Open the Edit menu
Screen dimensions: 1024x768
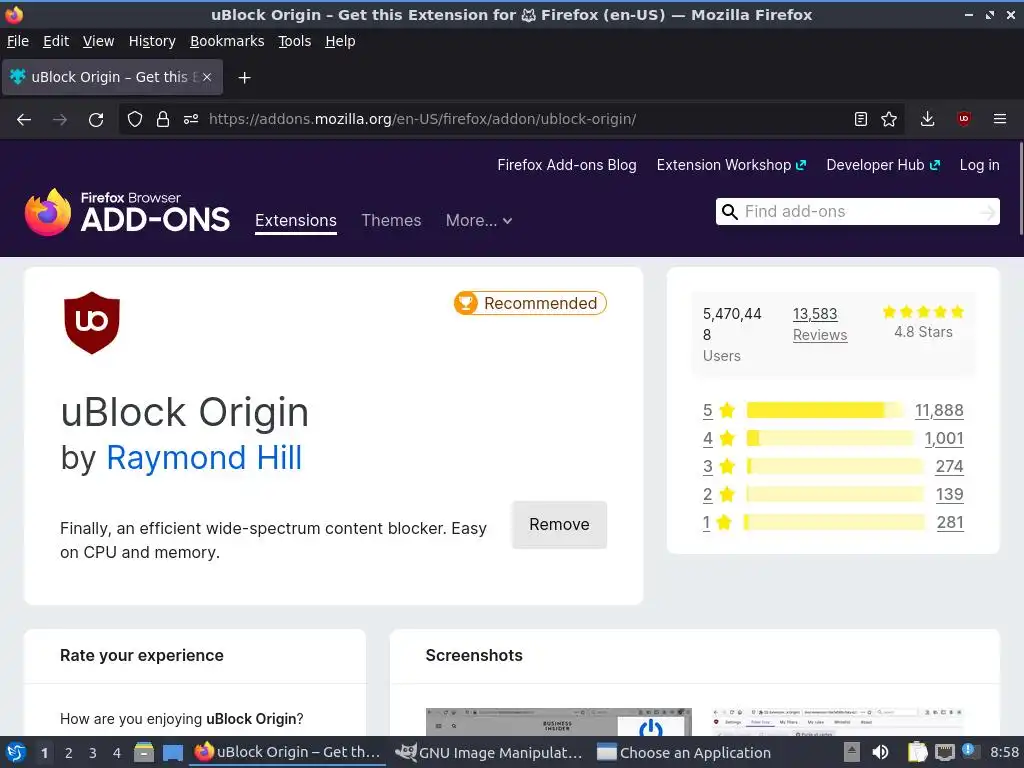56,41
